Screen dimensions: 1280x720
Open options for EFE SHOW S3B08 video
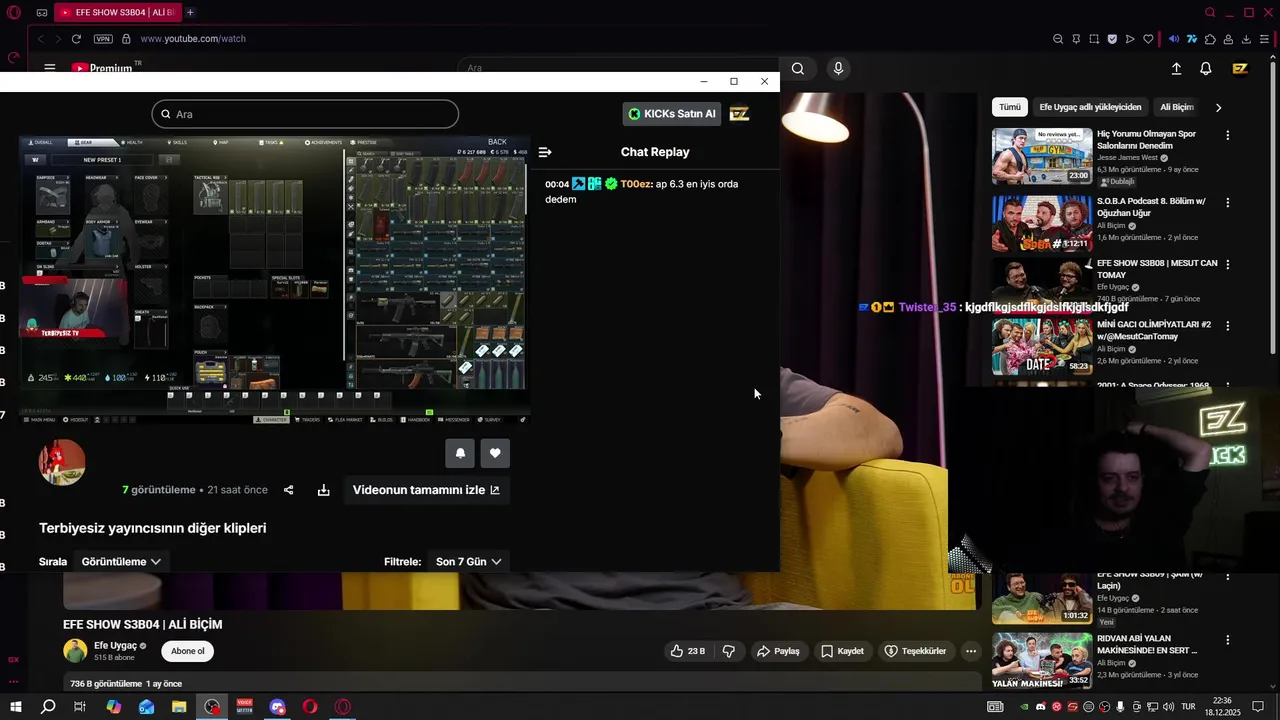pos(1228,265)
